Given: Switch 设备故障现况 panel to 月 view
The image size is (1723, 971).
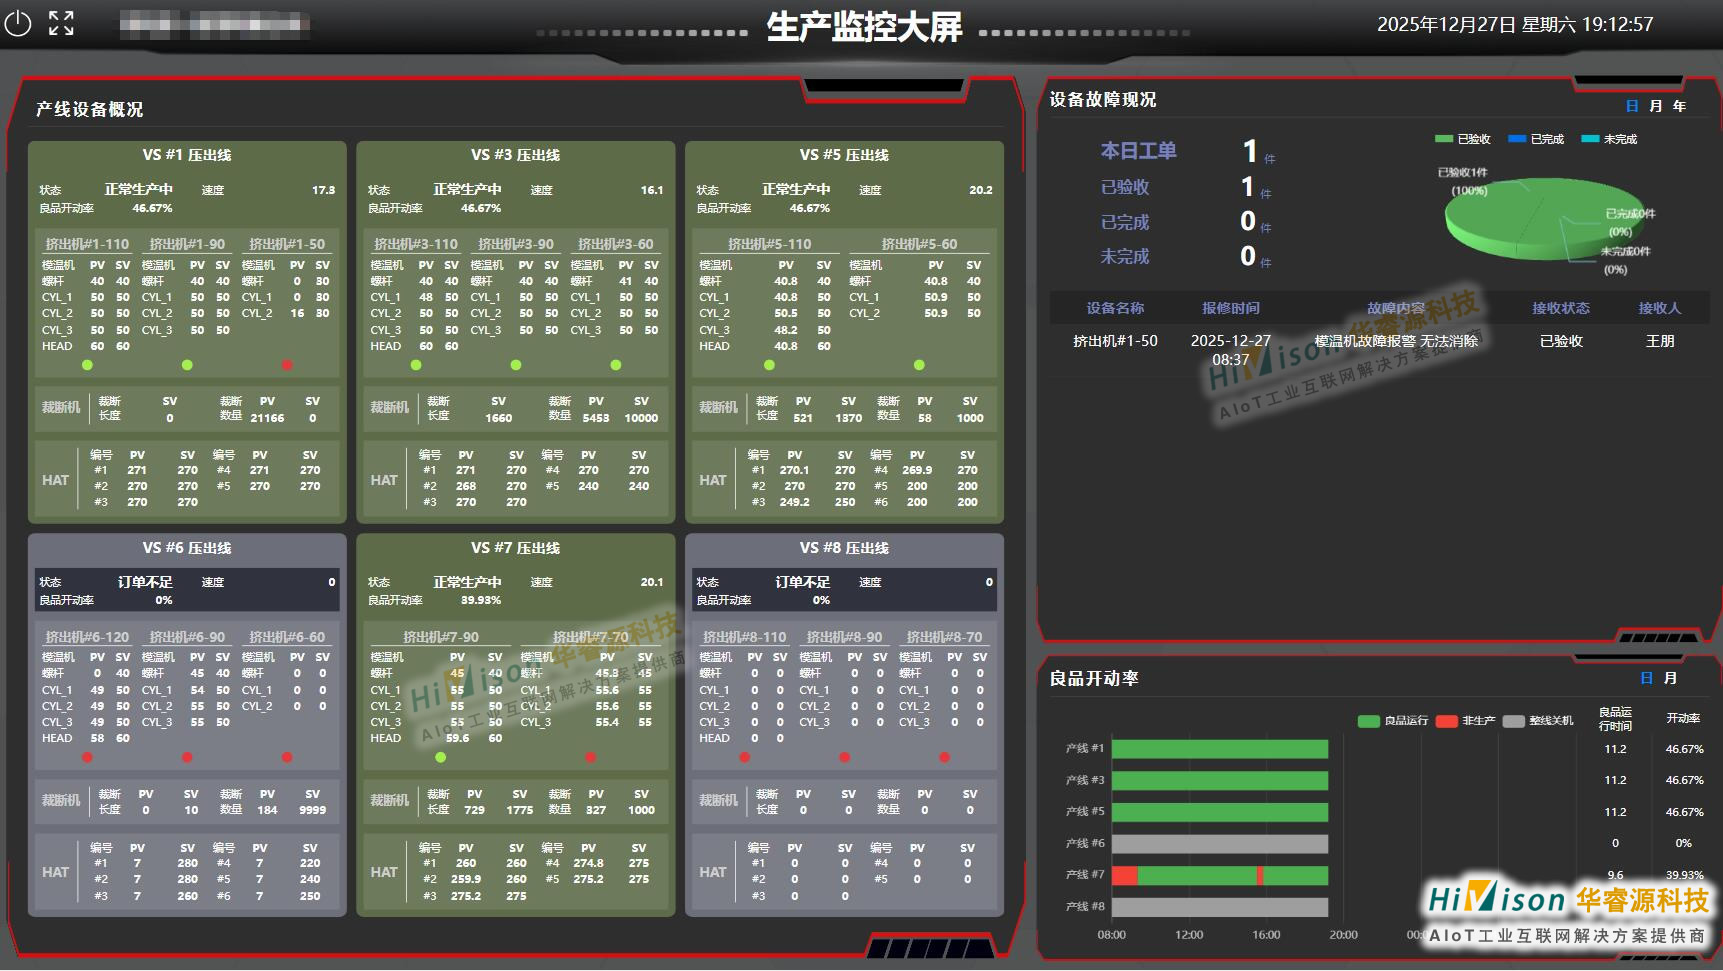Looking at the screenshot, I should click(x=1656, y=106).
